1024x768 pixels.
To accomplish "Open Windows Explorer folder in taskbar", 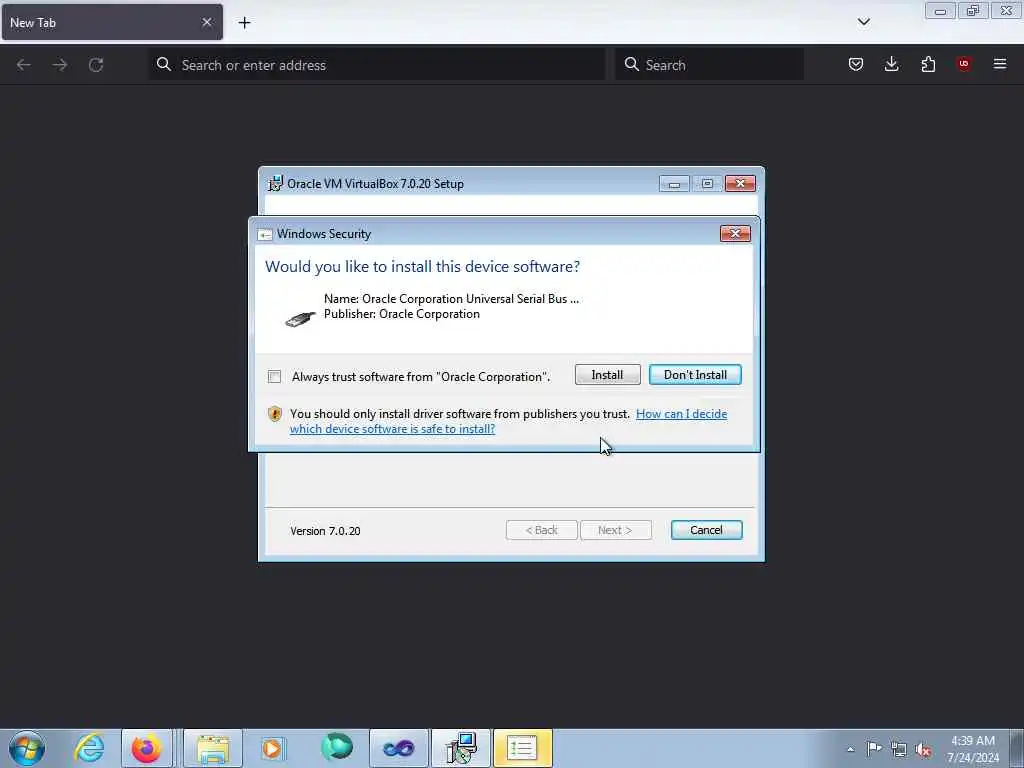I will coord(213,748).
